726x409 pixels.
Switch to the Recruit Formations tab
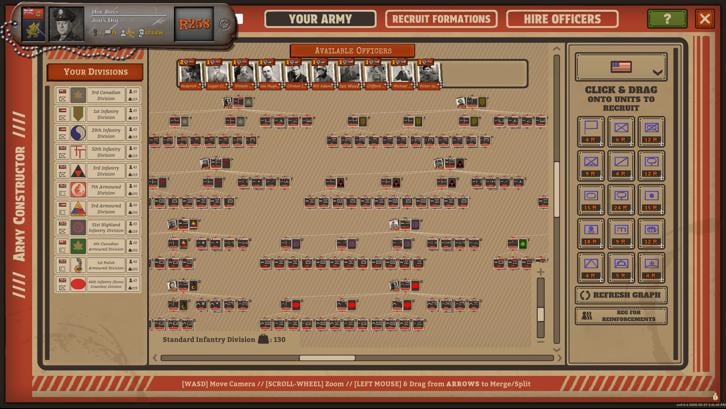point(441,19)
